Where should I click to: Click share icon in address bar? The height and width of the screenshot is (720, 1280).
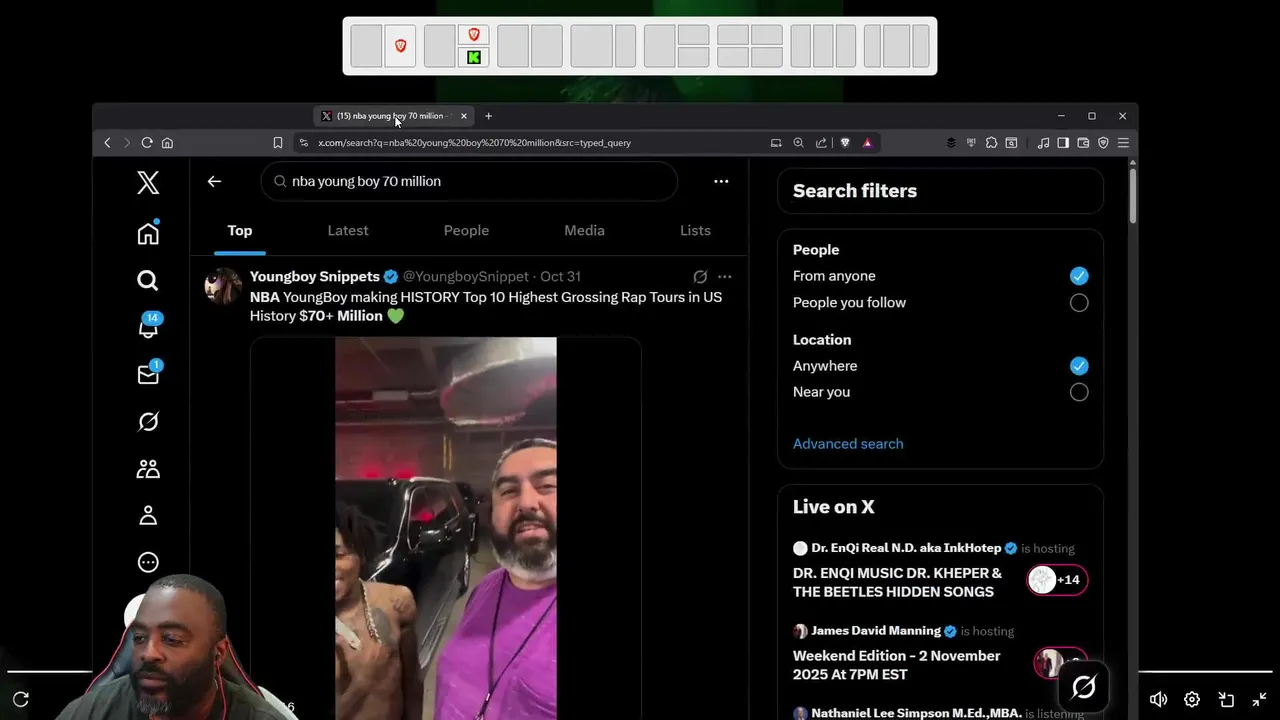click(x=821, y=143)
